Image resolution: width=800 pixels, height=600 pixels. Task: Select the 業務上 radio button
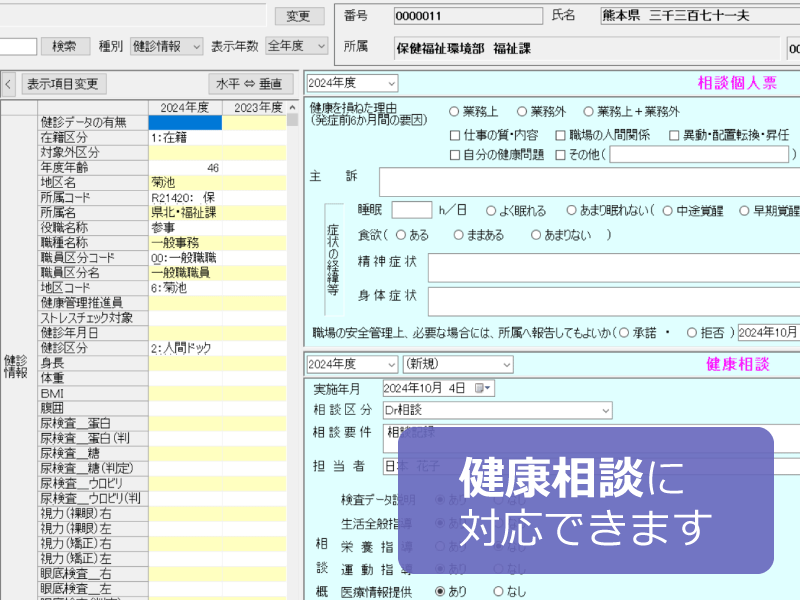(455, 112)
